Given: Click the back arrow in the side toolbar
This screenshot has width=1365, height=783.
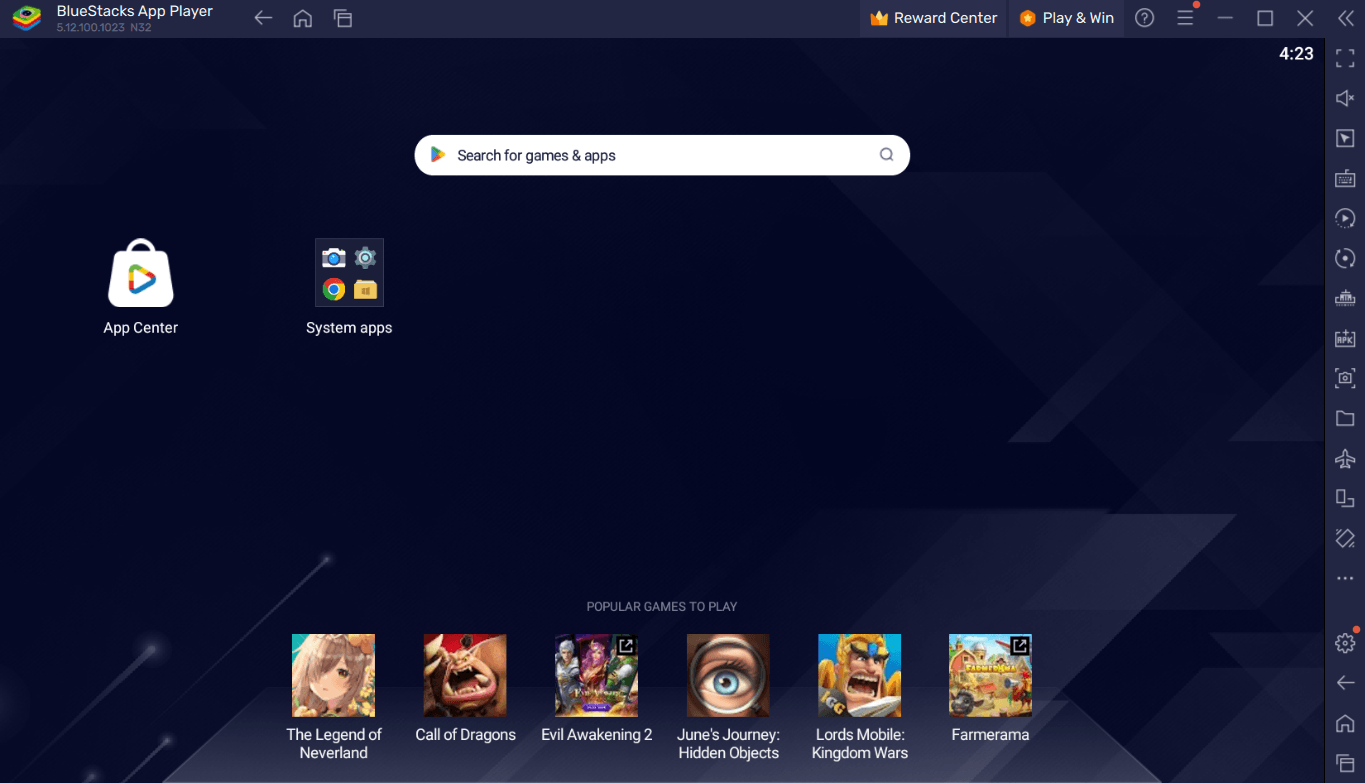Looking at the screenshot, I should click(1345, 683).
